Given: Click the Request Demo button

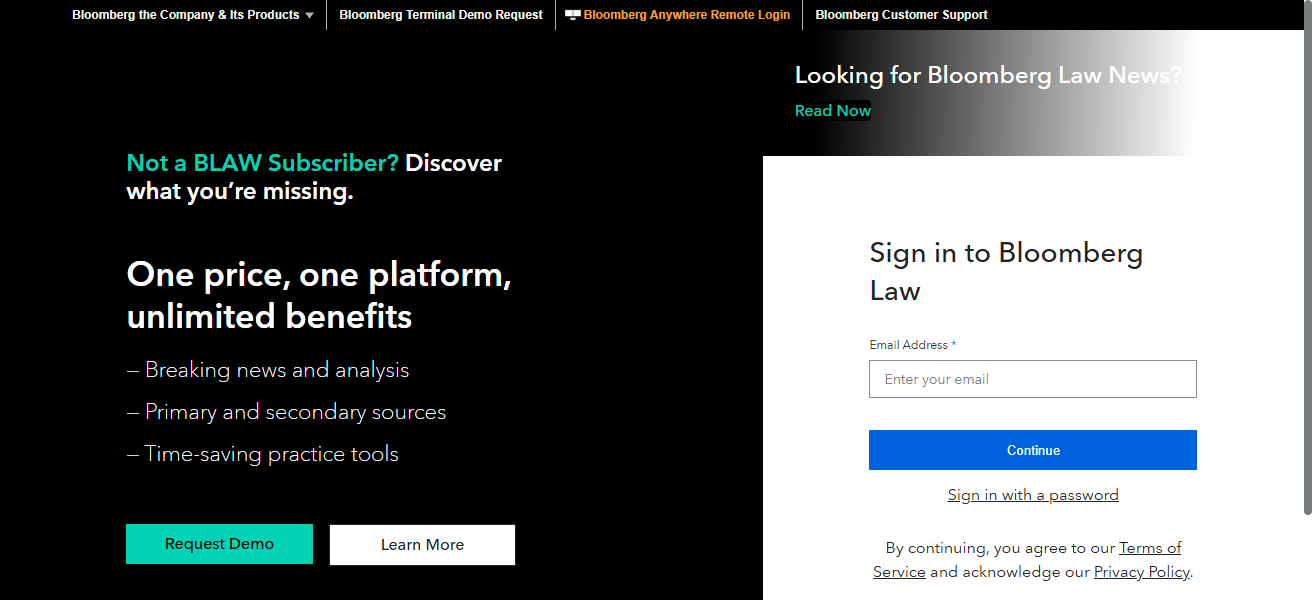Looking at the screenshot, I should click(x=219, y=544).
